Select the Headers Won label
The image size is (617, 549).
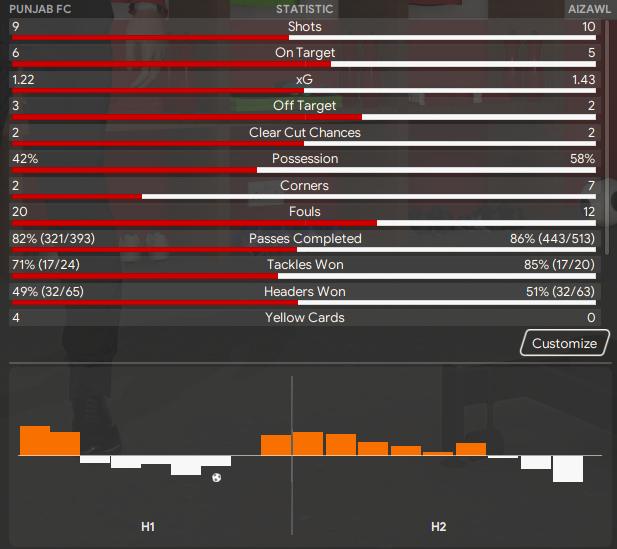click(305, 292)
